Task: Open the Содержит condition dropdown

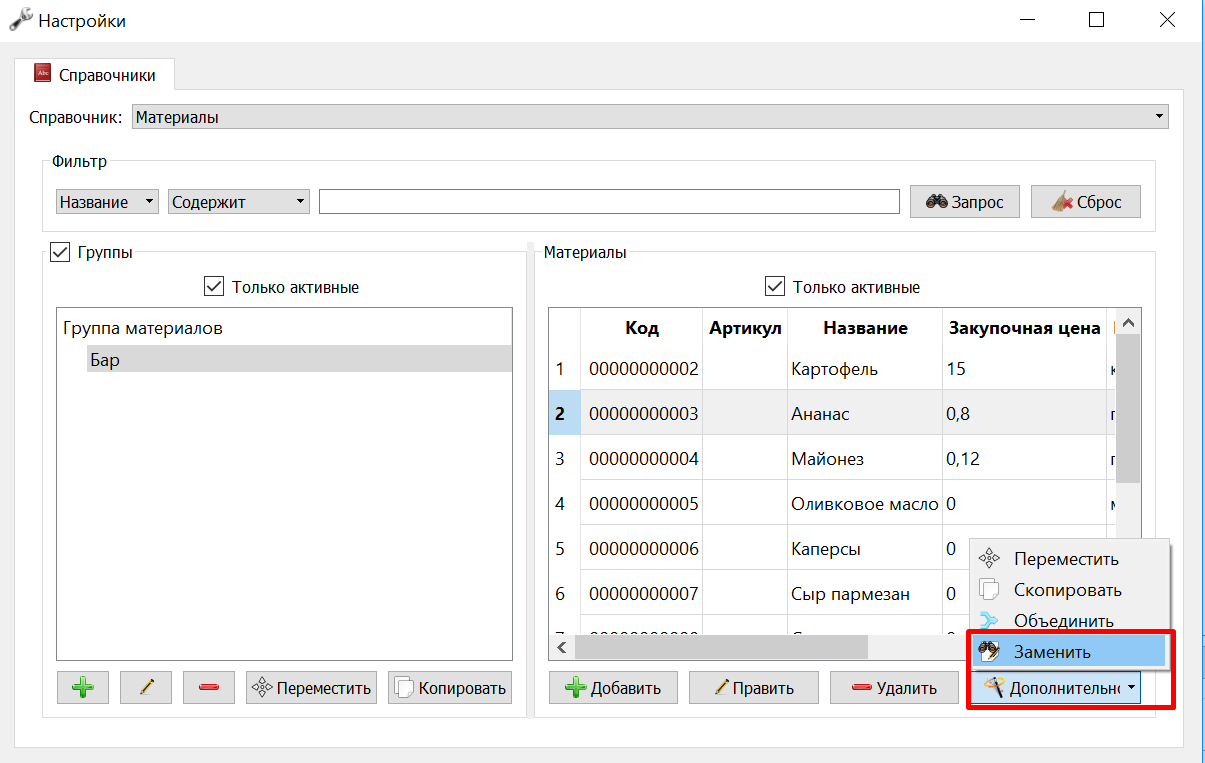Action: 239,202
